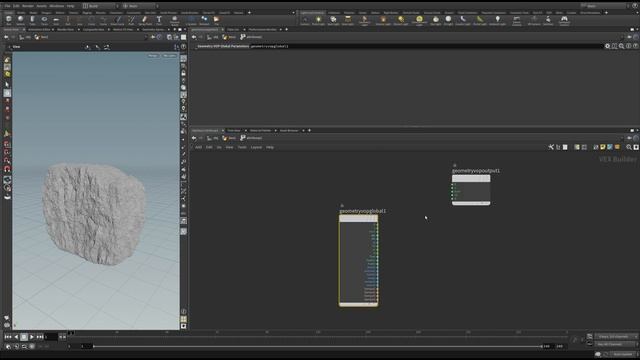Open network editor Add menu
The width and height of the screenshot is (640, 360).
pos(198,147)
